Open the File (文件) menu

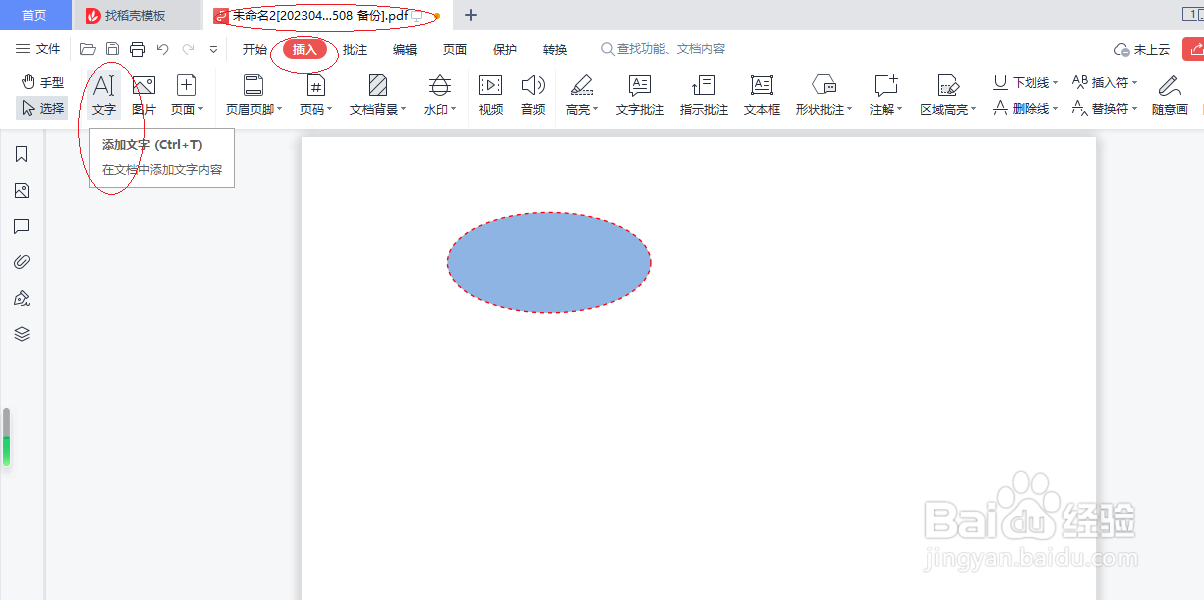tap(38, 49)
